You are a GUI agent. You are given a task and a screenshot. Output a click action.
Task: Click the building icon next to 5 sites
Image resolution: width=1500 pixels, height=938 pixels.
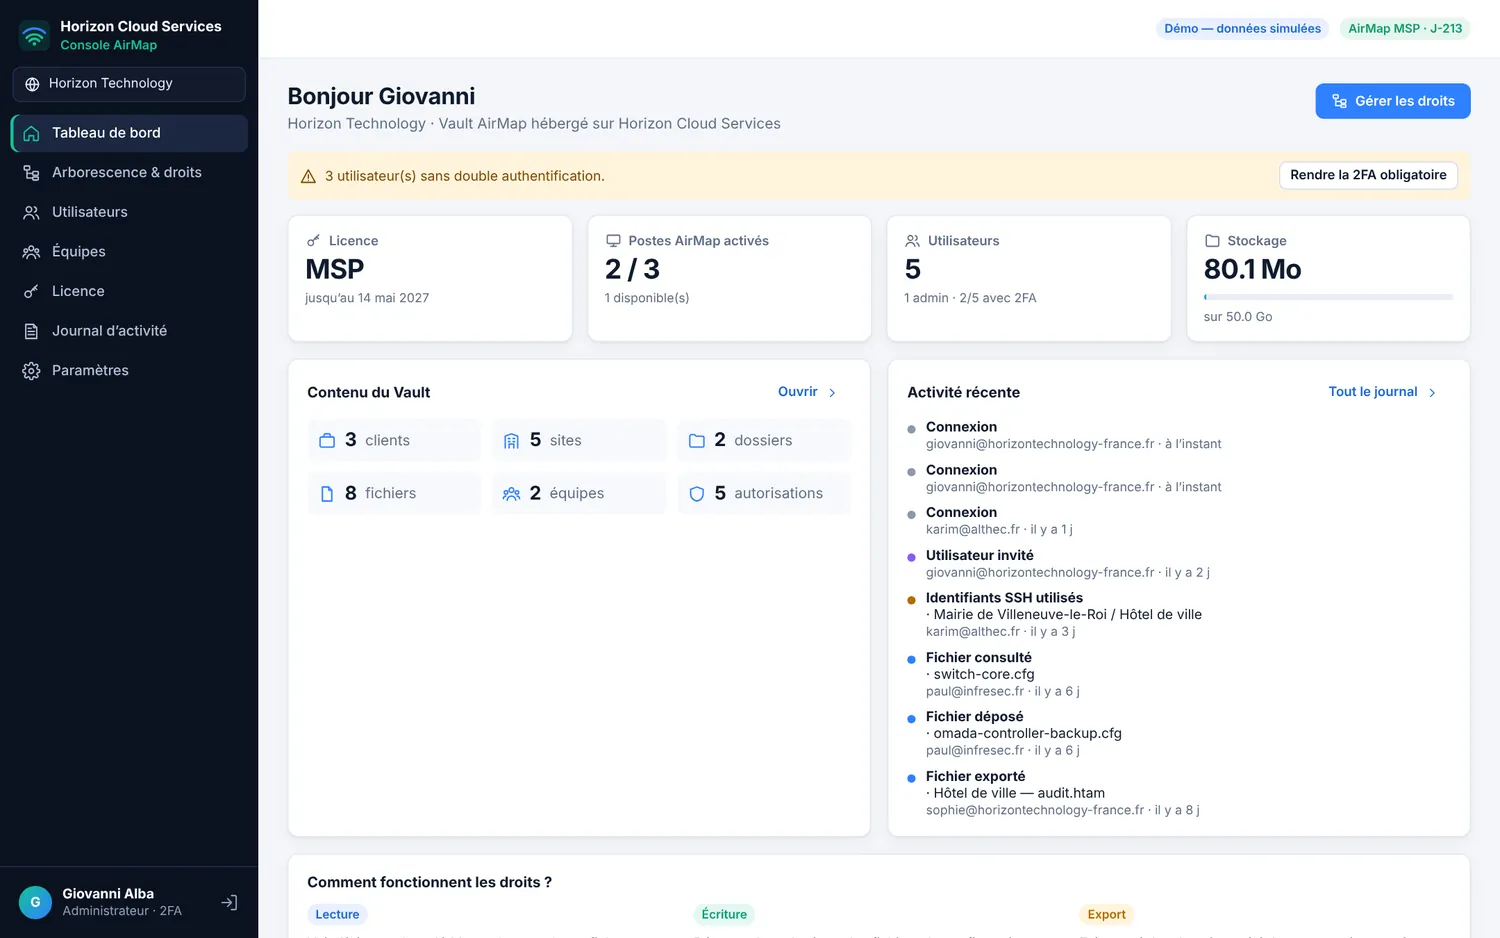(x=511, y=441)
